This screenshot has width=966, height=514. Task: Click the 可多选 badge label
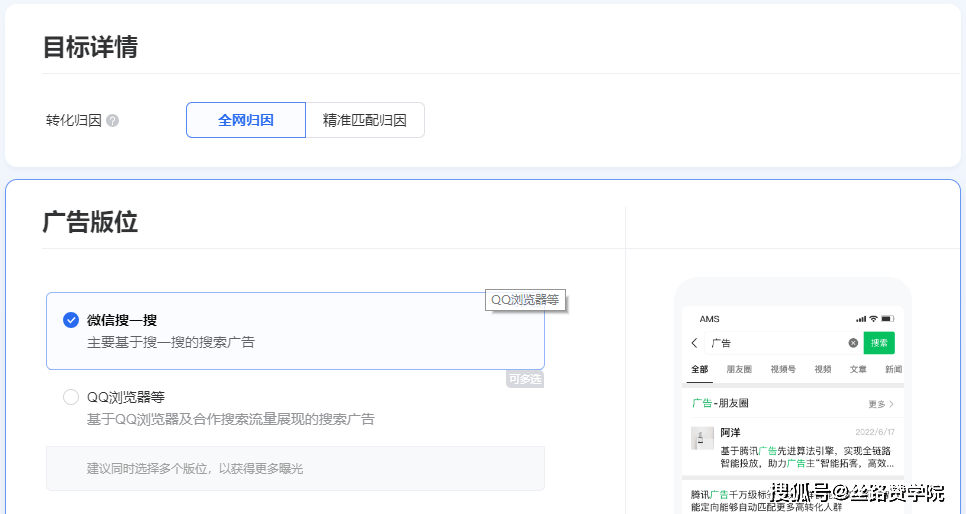[x=525, y=379]
